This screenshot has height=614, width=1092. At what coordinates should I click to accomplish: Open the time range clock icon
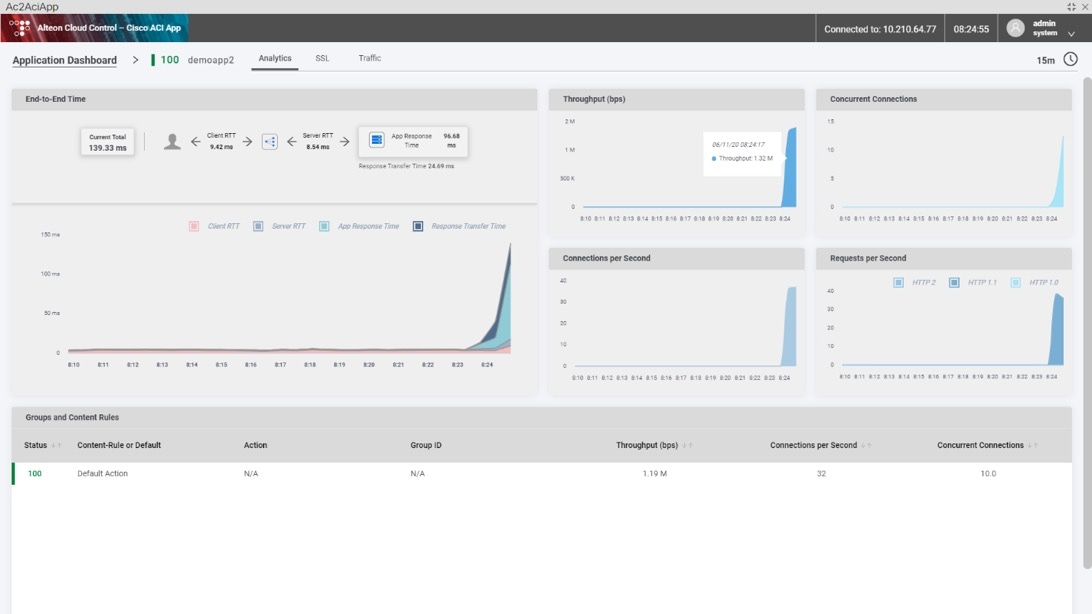(1070, 59)
